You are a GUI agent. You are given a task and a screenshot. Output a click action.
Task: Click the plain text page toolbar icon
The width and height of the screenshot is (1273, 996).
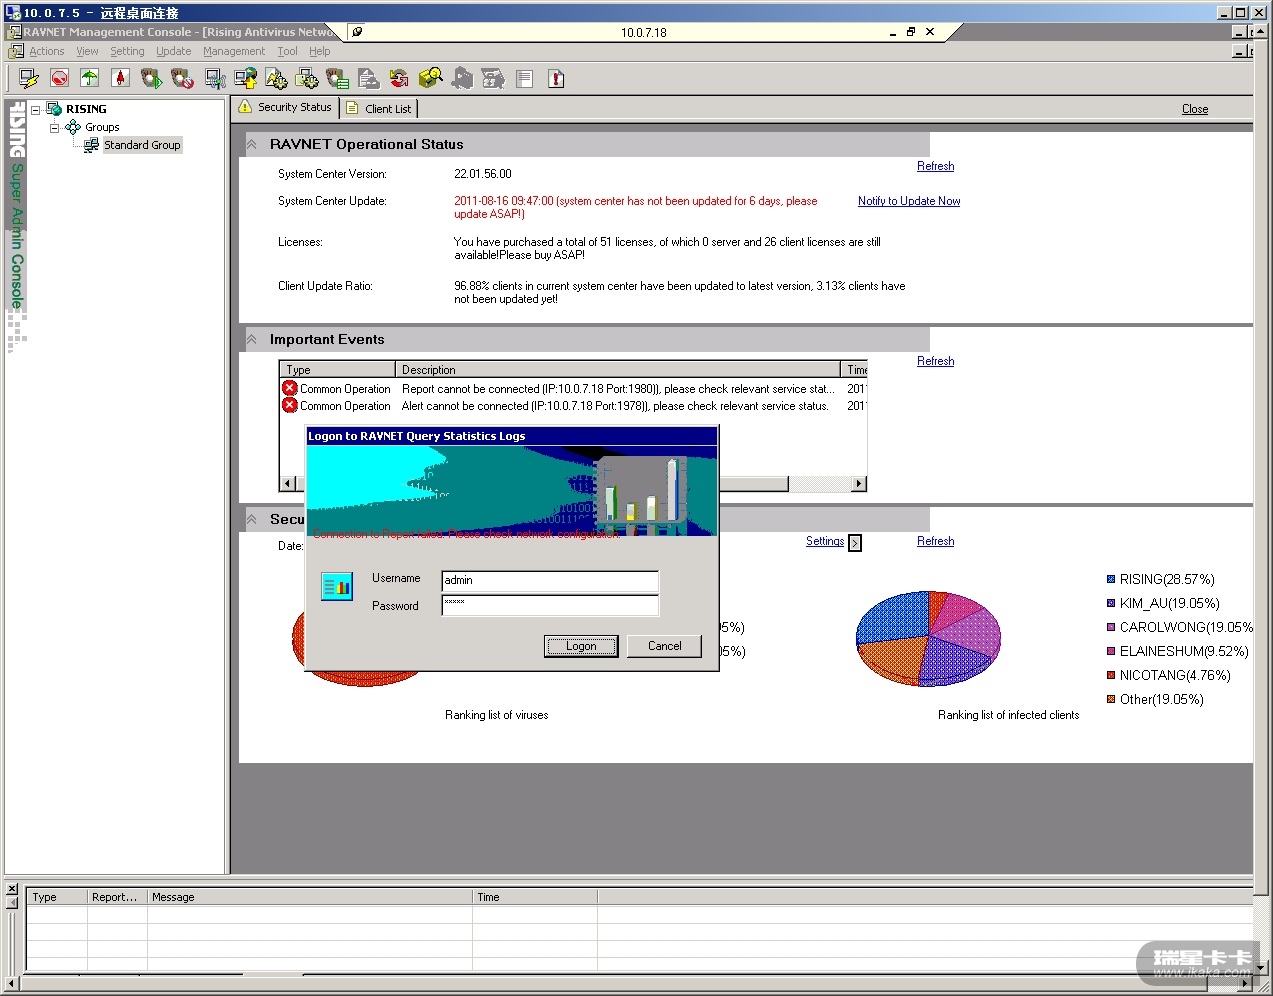(x=524, y=78)
